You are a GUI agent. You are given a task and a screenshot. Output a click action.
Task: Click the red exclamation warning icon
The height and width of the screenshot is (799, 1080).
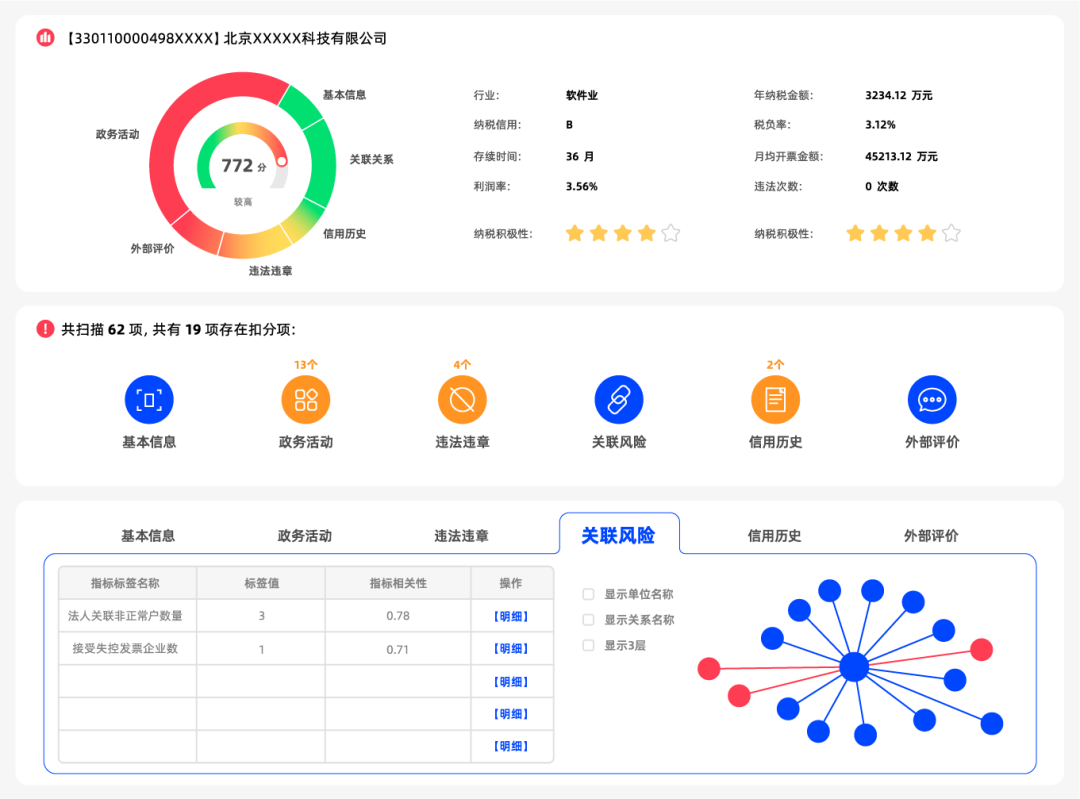click(x=45, y=329)
